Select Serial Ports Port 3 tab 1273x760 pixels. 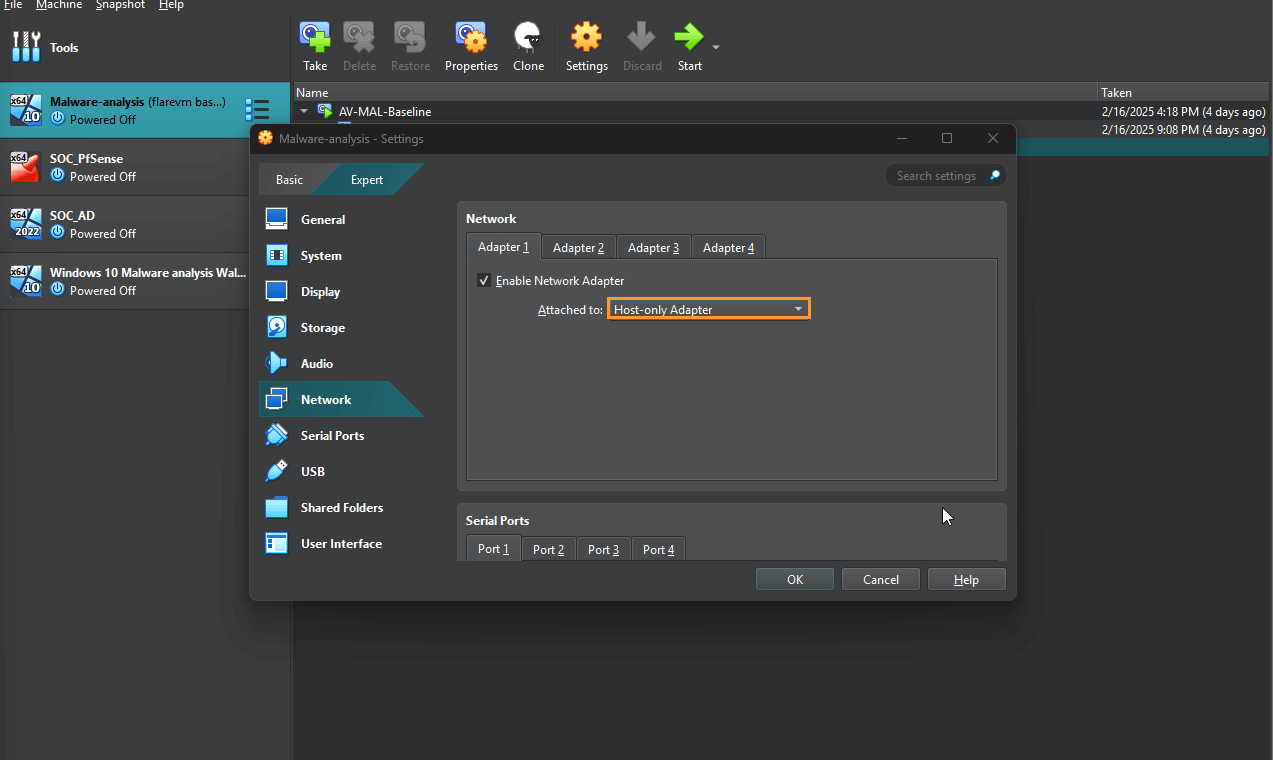click(x=603, y=549)
